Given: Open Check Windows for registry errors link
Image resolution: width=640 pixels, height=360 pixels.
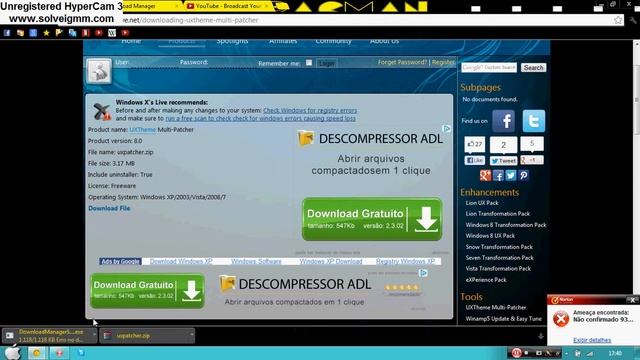Looking at the screenshot, I should pos(310,111).
